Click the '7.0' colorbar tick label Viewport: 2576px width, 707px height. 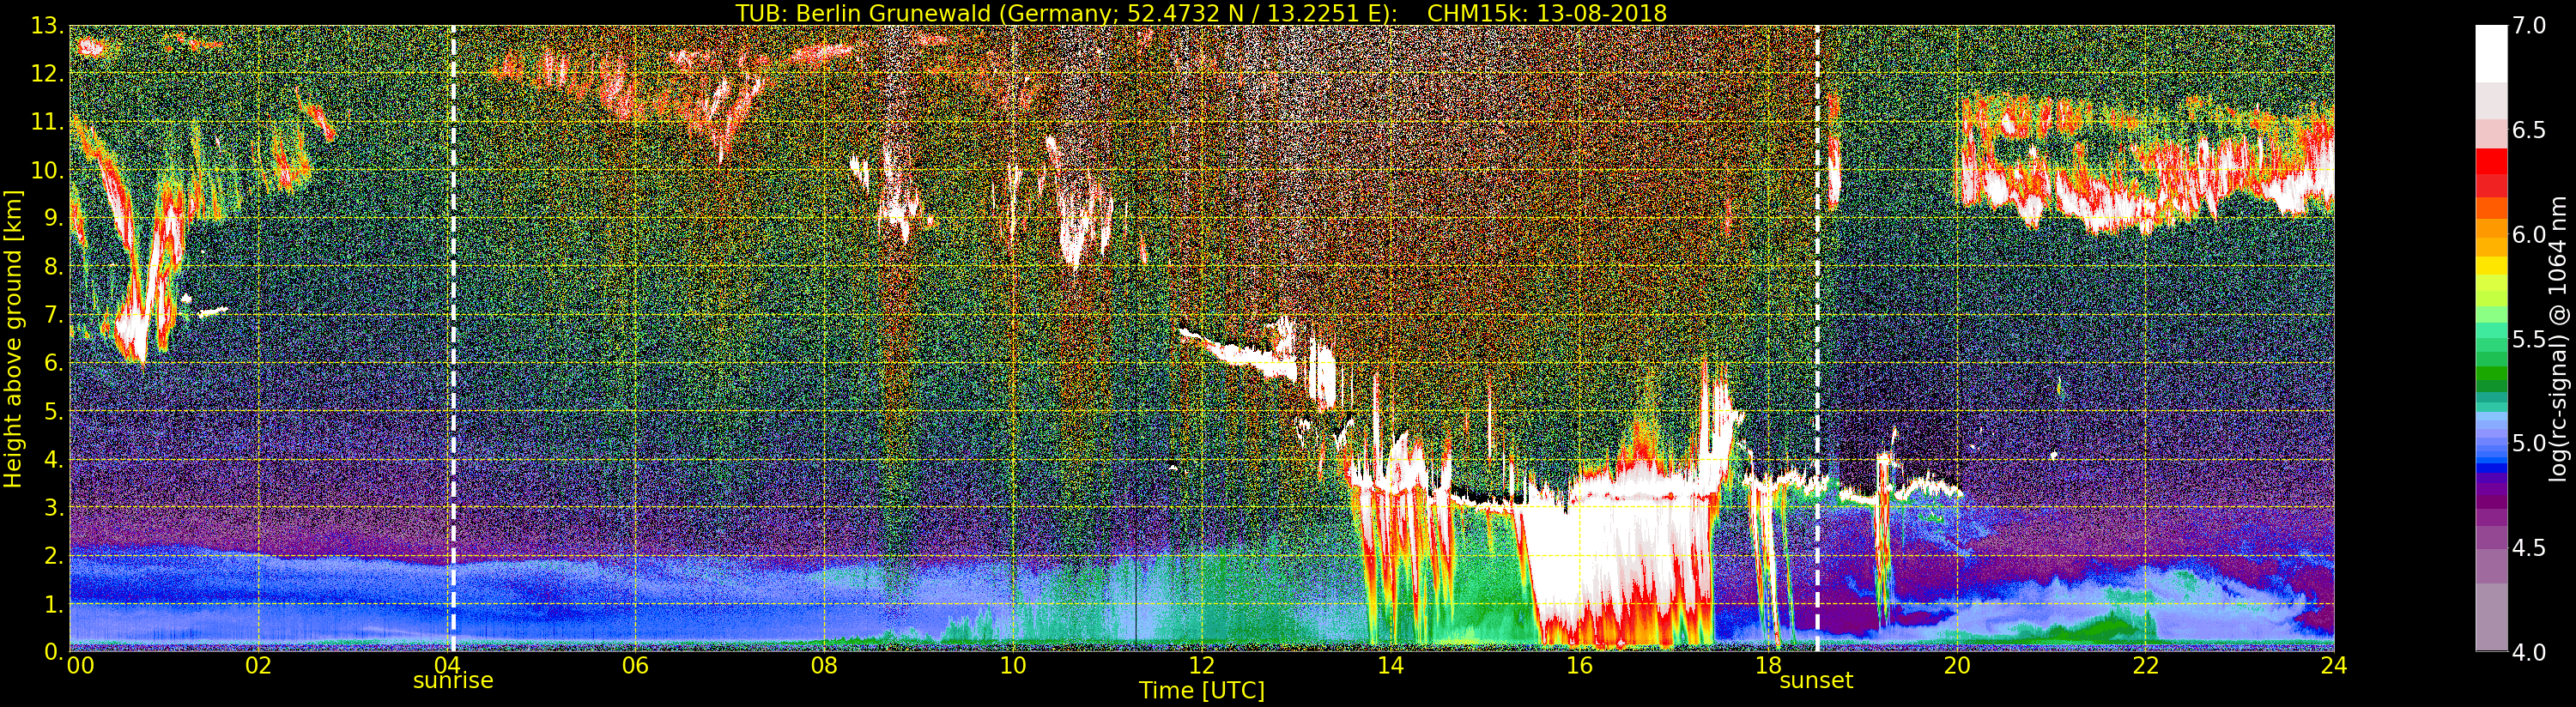2529,26
